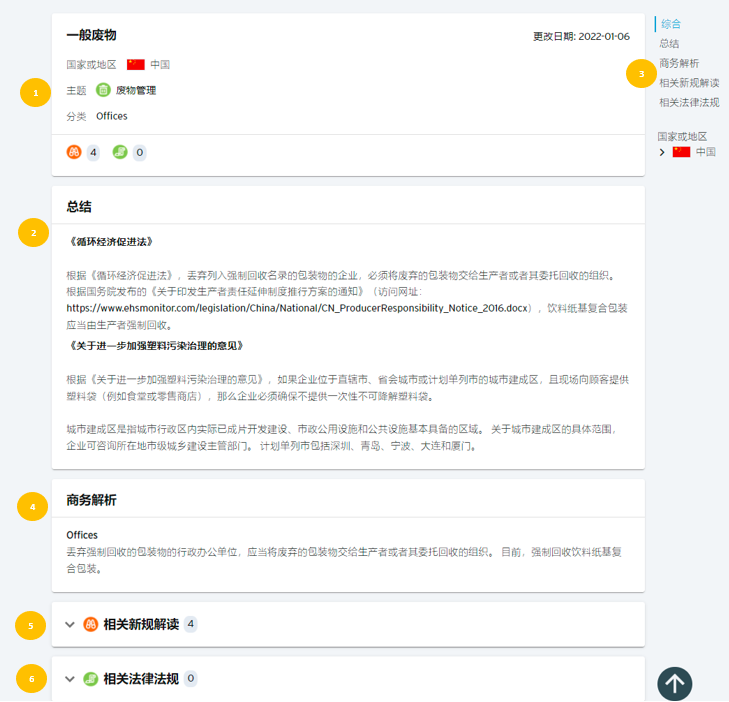
Task: Click the green 废物管理 topic icon
Action: 103,90
